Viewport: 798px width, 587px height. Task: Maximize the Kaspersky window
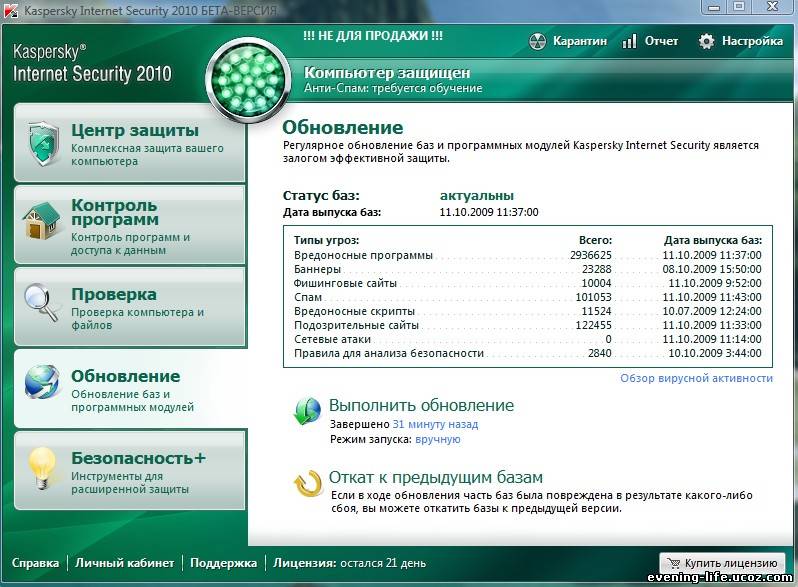pos(739,7)
